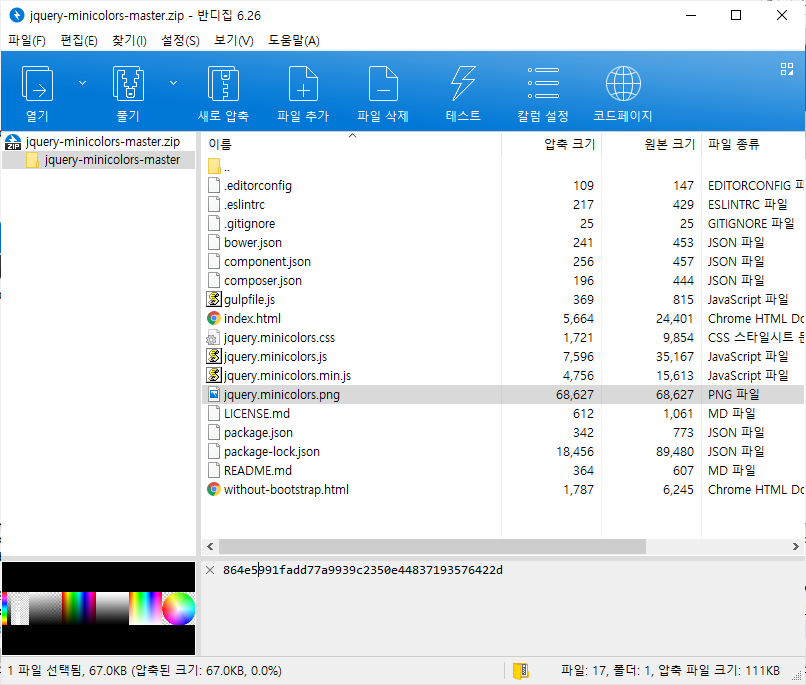Click the color palette preview thumbnail
The image size is (806, 685).
point(98,608)
